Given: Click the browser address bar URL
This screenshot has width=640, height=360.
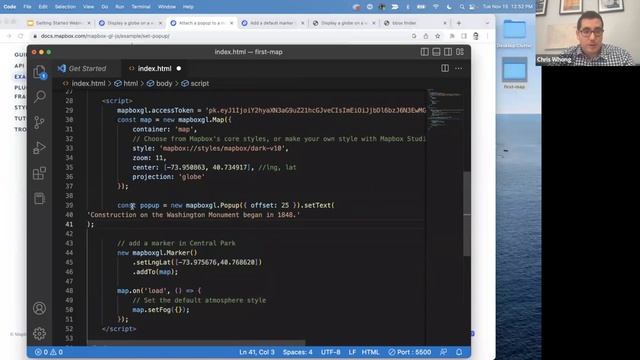Looking at the screenshot, I should (x=105, y=36).
